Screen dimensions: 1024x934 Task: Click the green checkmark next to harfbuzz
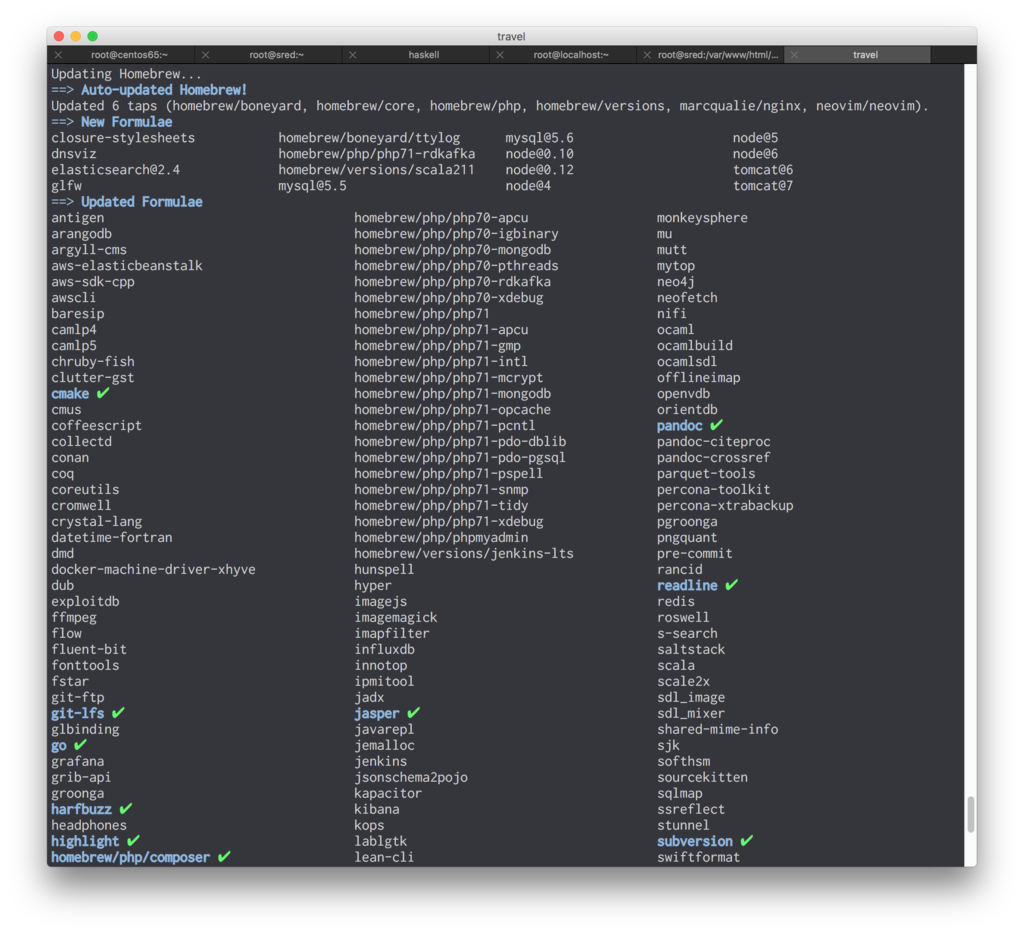[x=126, y=809]
